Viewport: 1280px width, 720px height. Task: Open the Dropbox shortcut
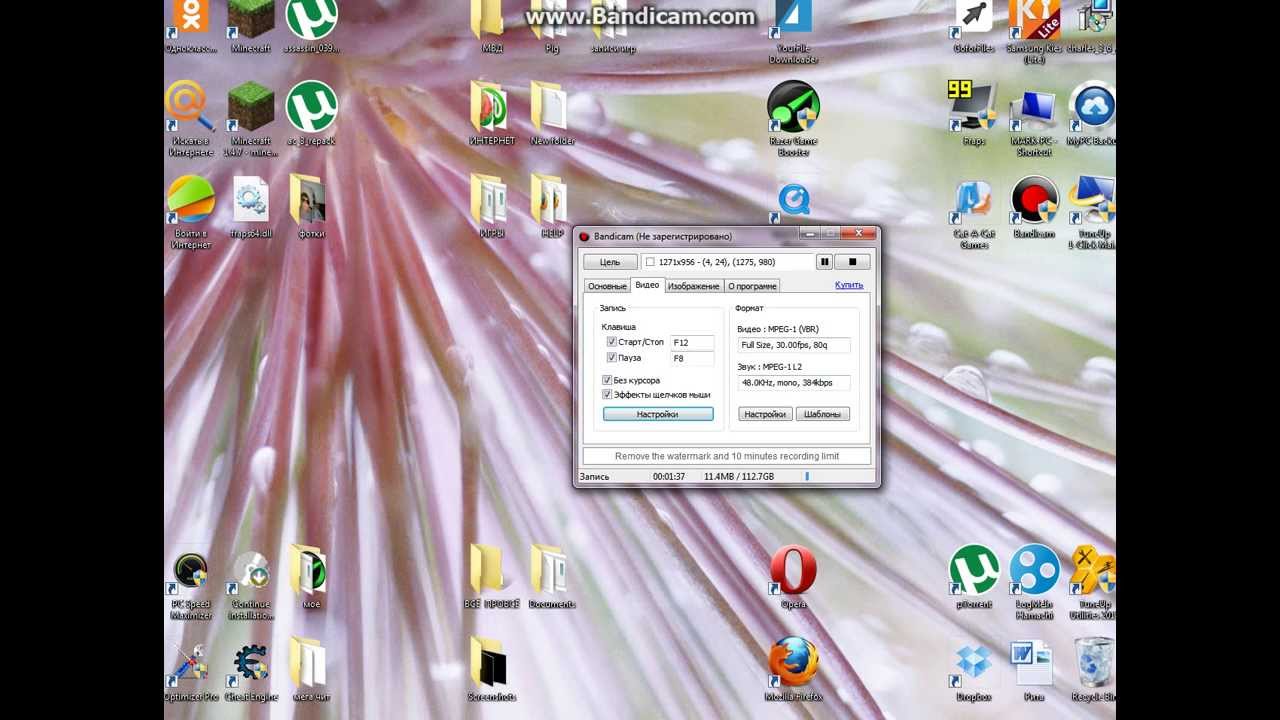973,670
